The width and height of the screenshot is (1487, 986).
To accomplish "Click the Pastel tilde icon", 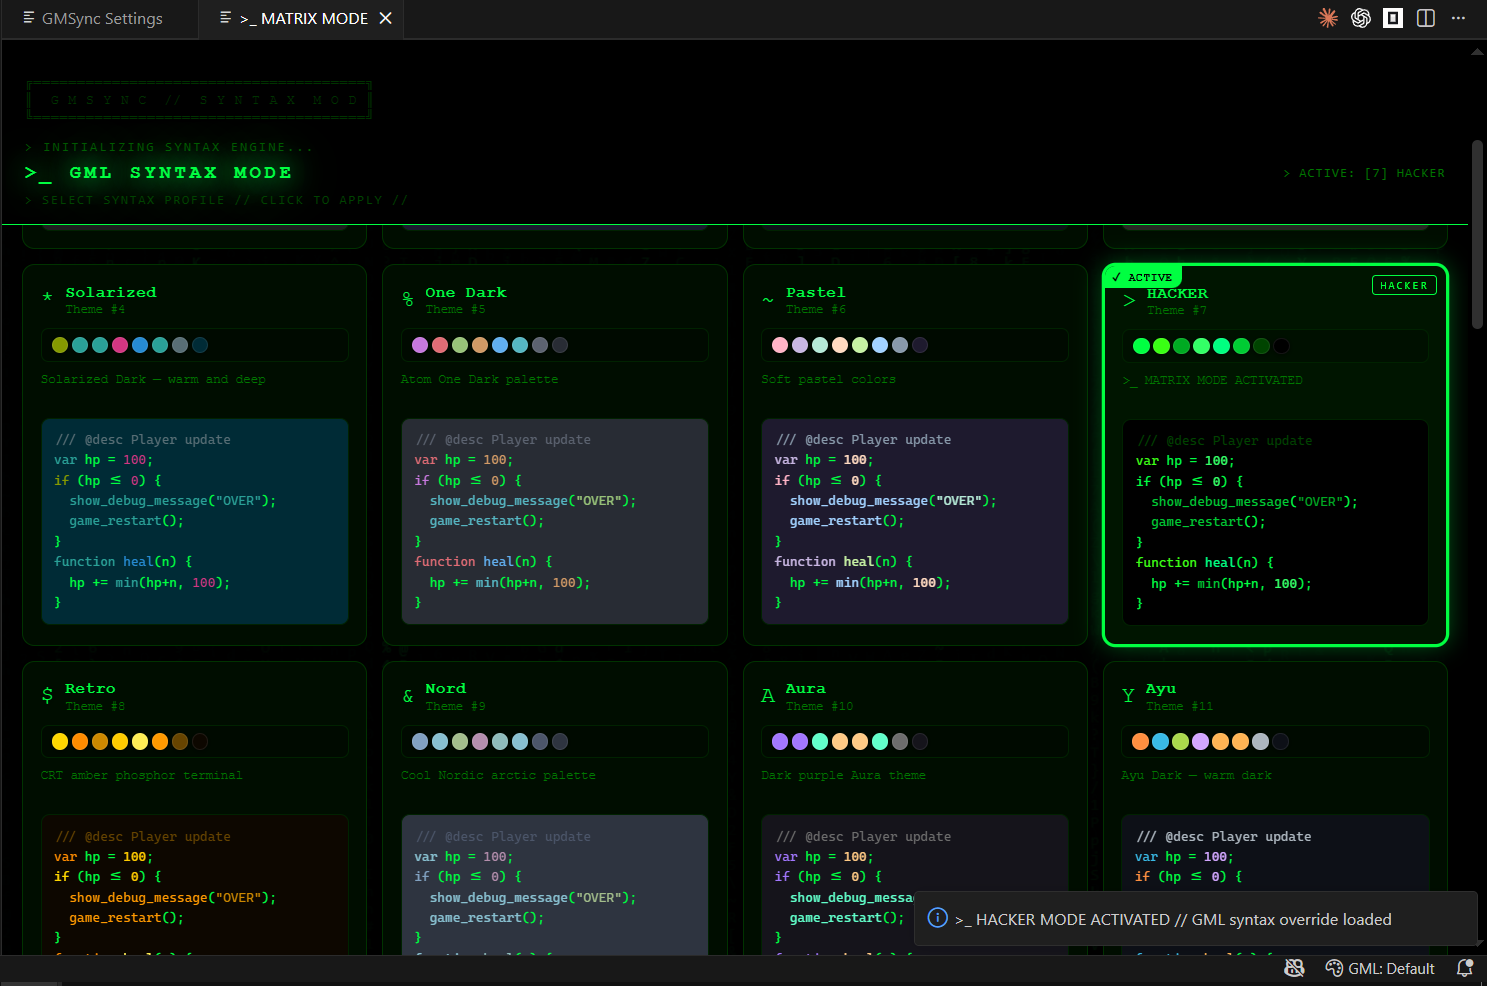I will pos(768,299).
